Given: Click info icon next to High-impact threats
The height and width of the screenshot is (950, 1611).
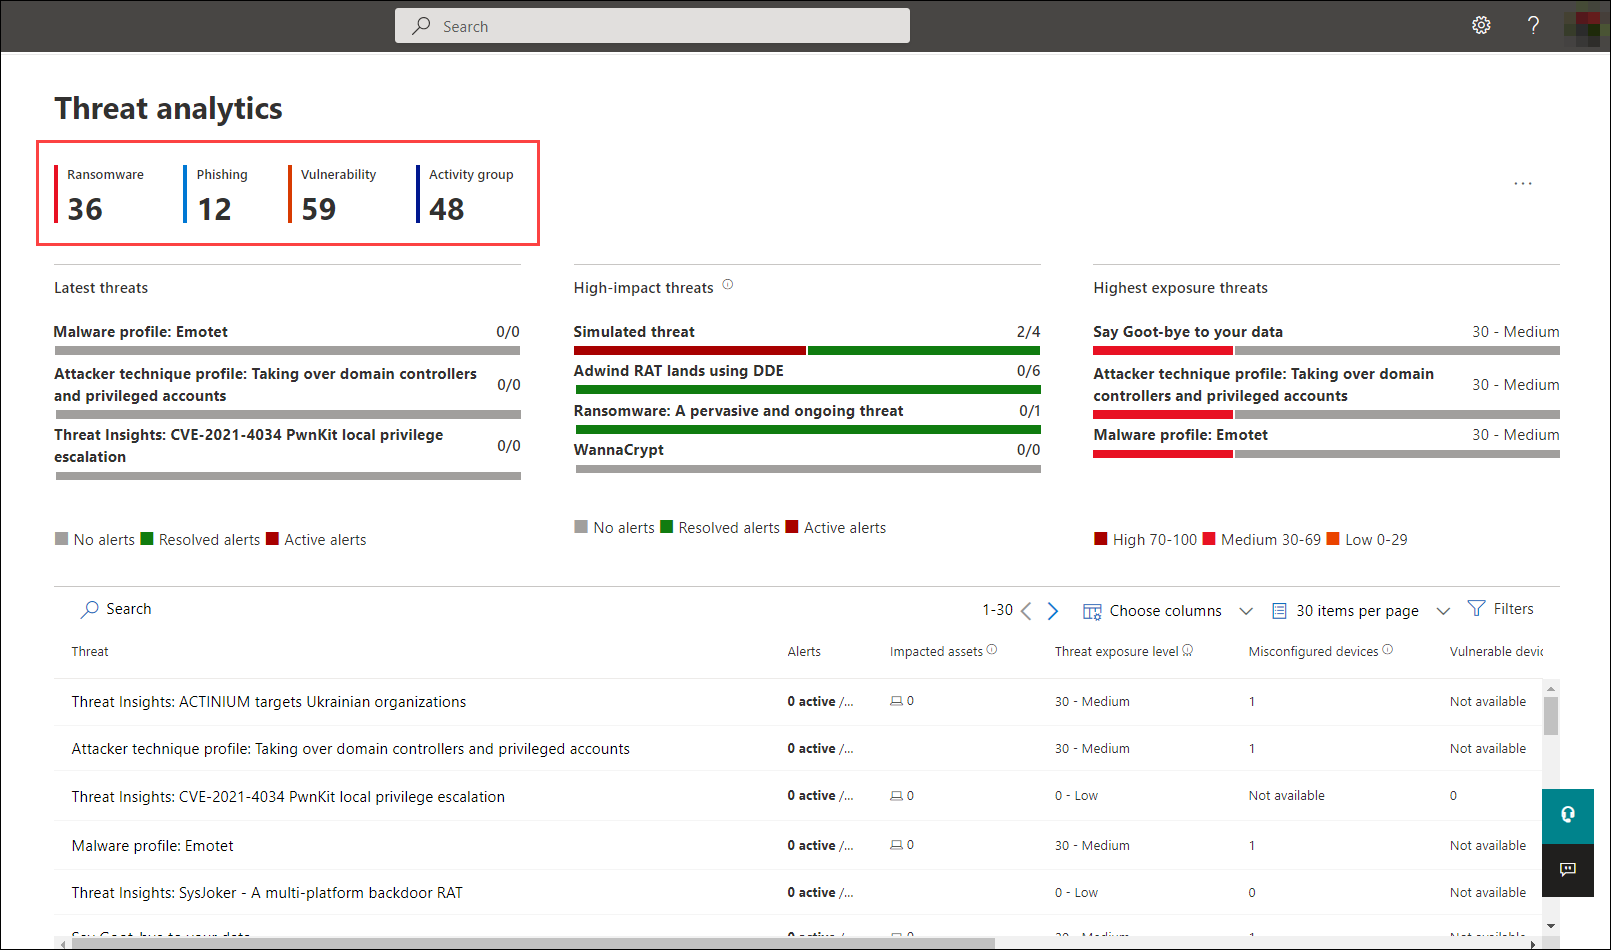Looking at the screenshot, I should [728, 285].
